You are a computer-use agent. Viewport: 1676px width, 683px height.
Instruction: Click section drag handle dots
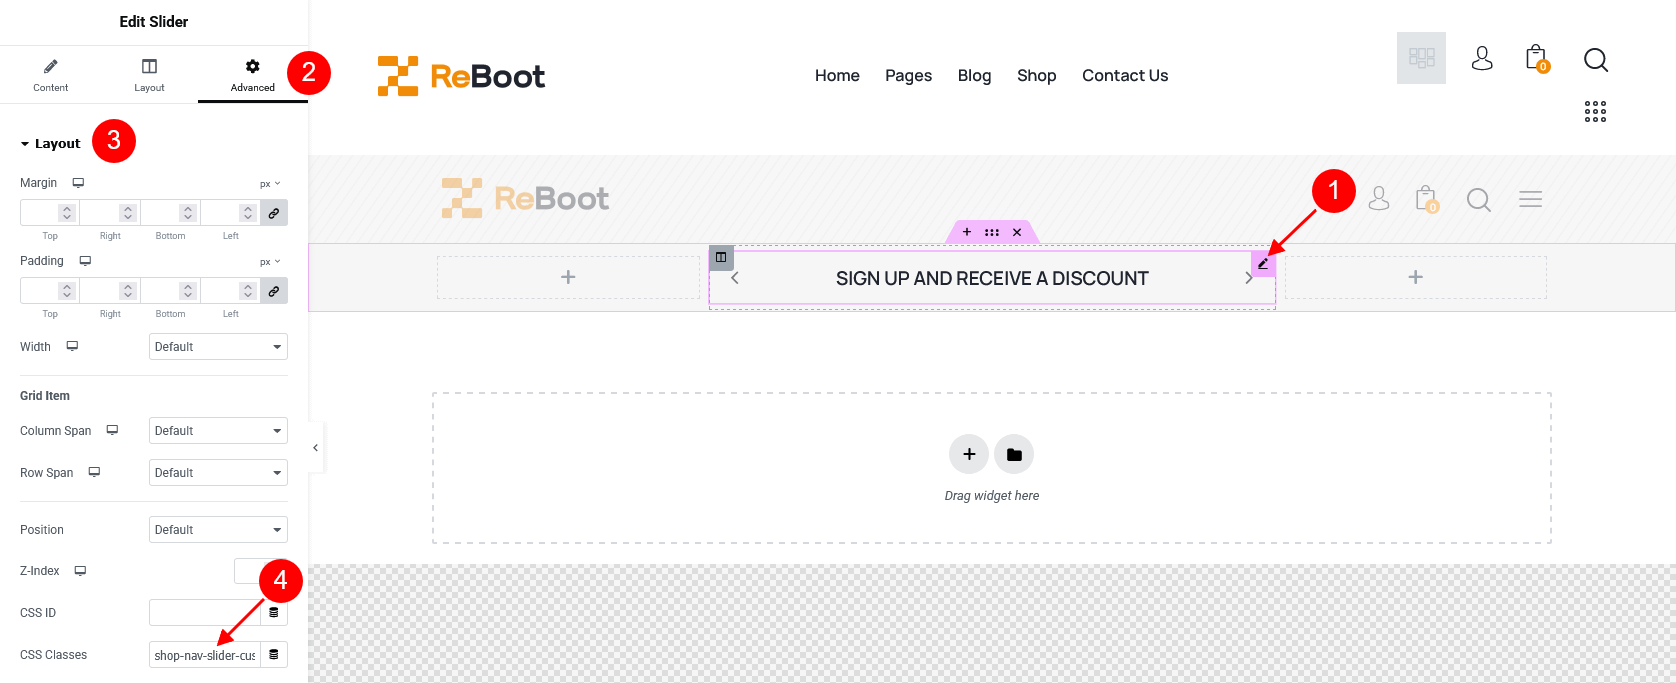point(992,232)
